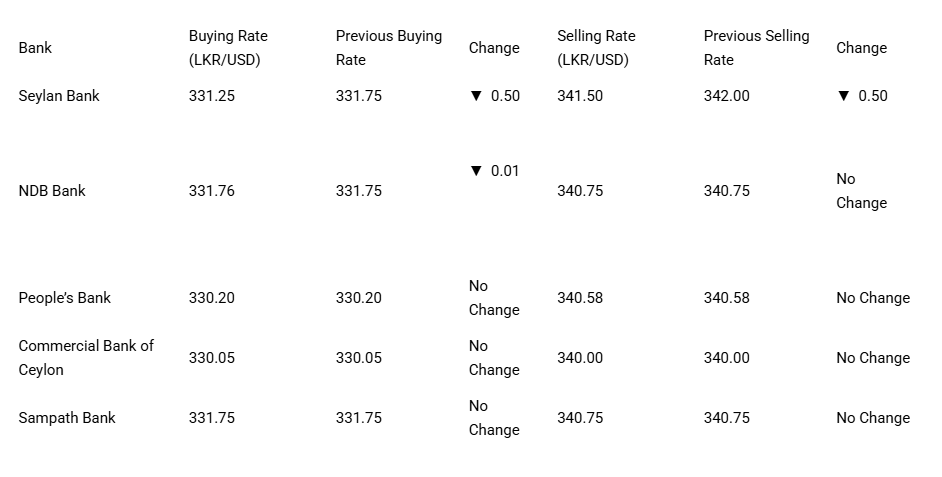Click Commercial Bank of Ceylon cell

tap(86, 358)
